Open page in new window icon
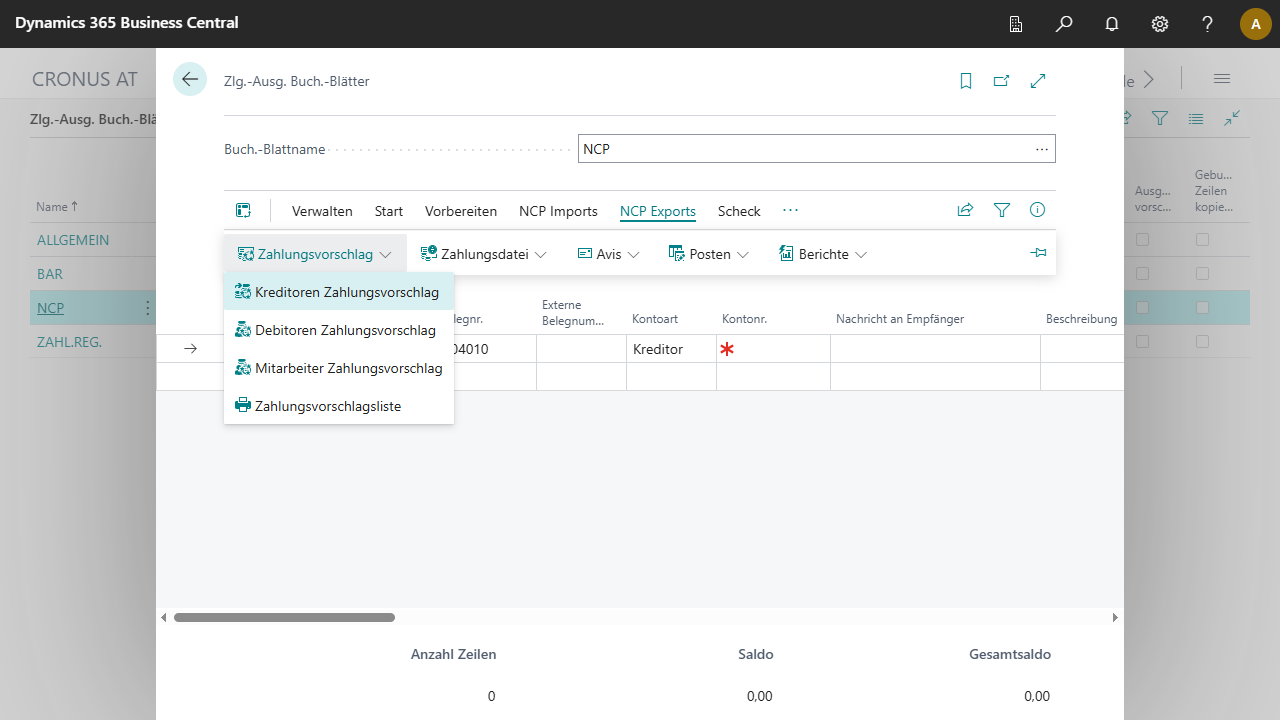Screen dimensions: 1280x720 pyautogui.click(x=1001, y=81)
